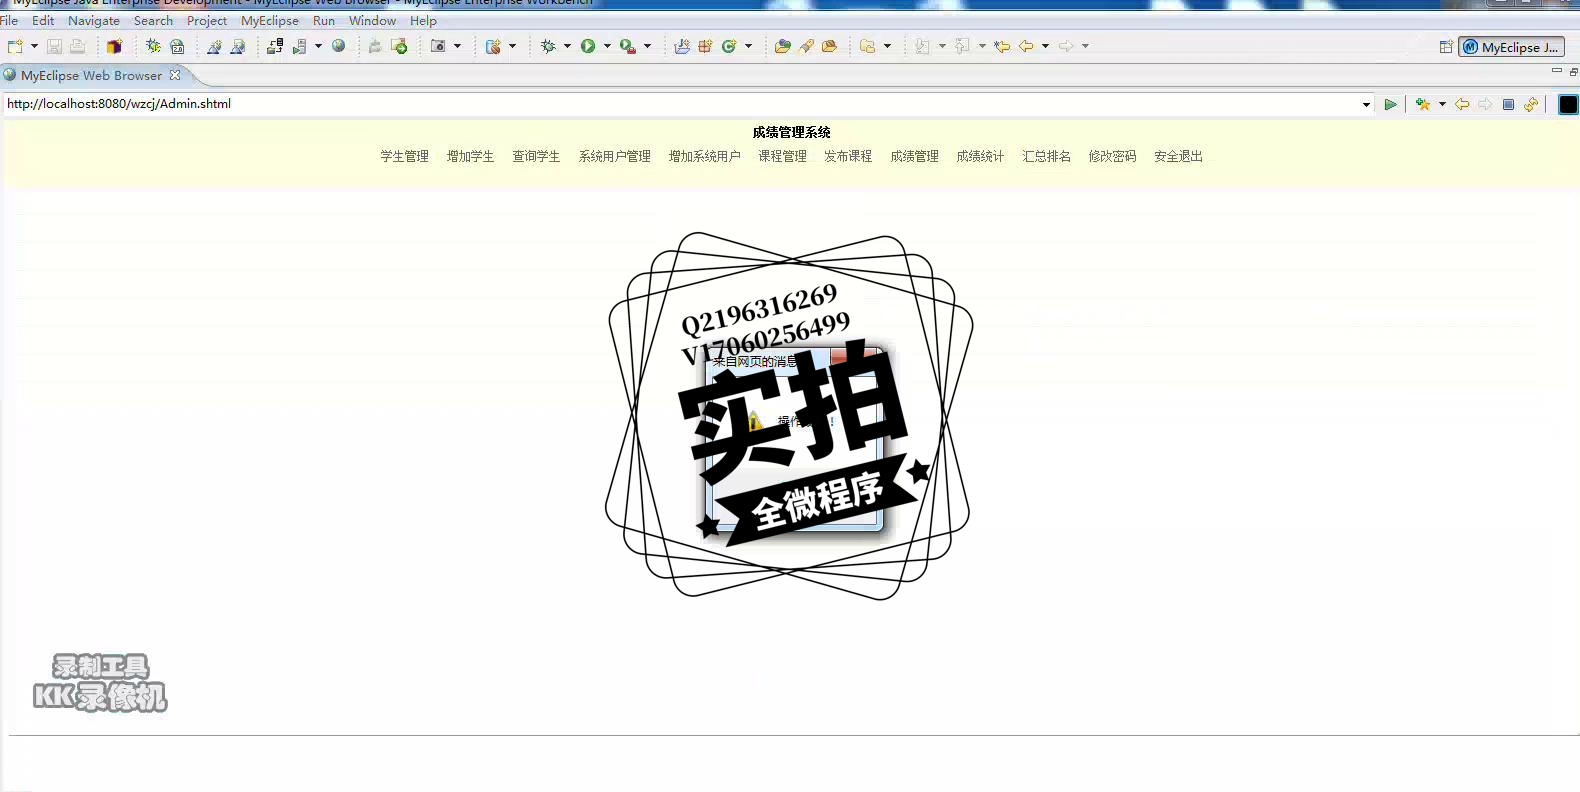
Task: Click the Print toolbar icon
Action: [77, 46]
